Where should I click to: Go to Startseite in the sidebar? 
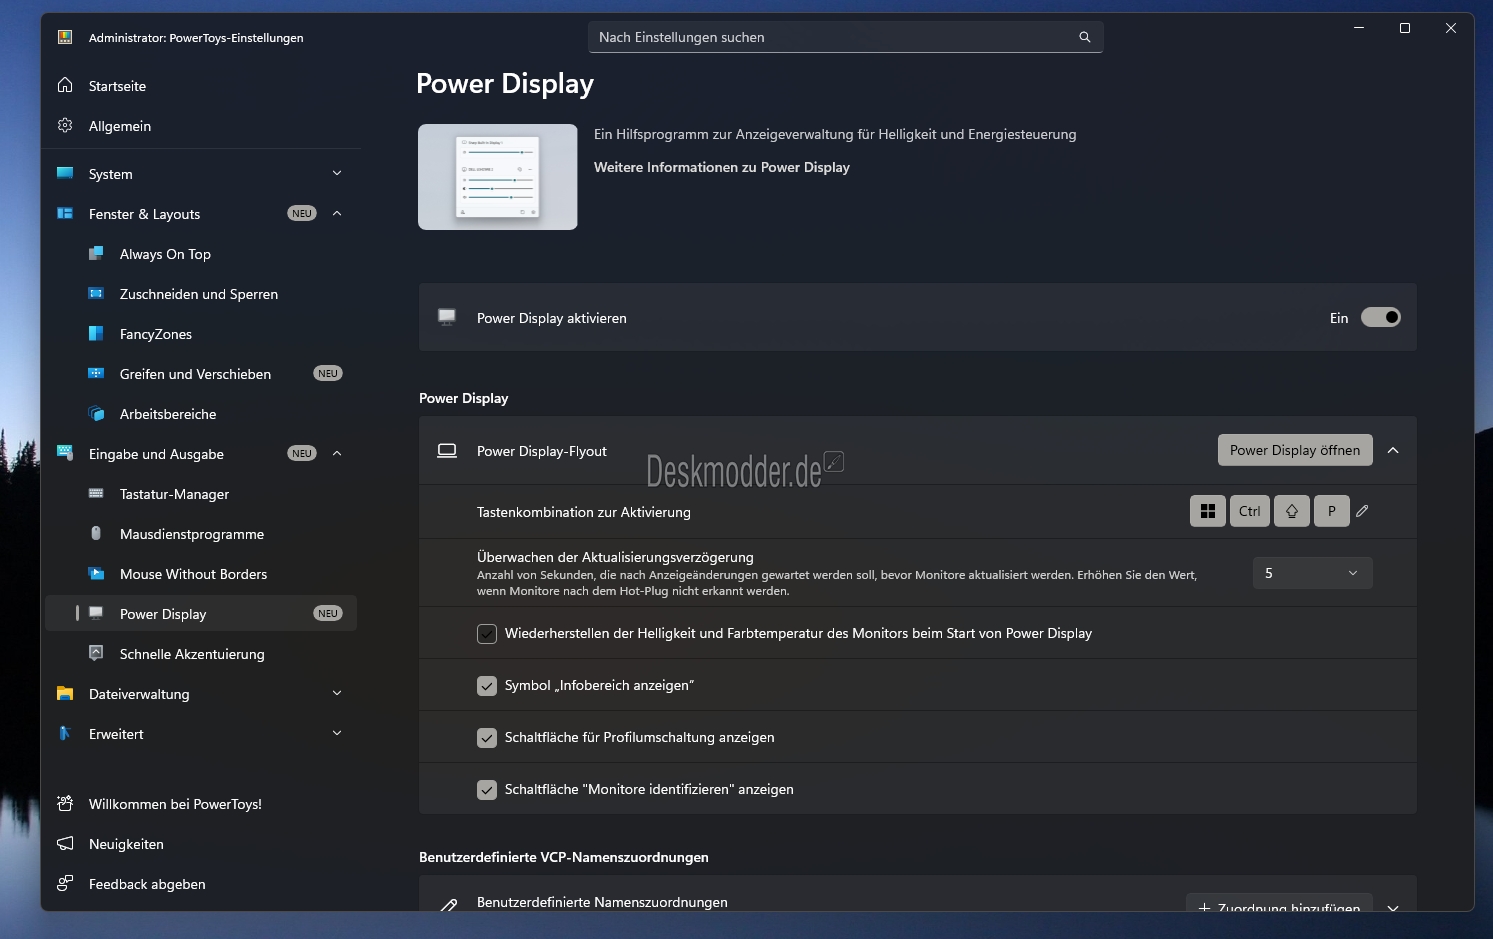coord(117,86)
